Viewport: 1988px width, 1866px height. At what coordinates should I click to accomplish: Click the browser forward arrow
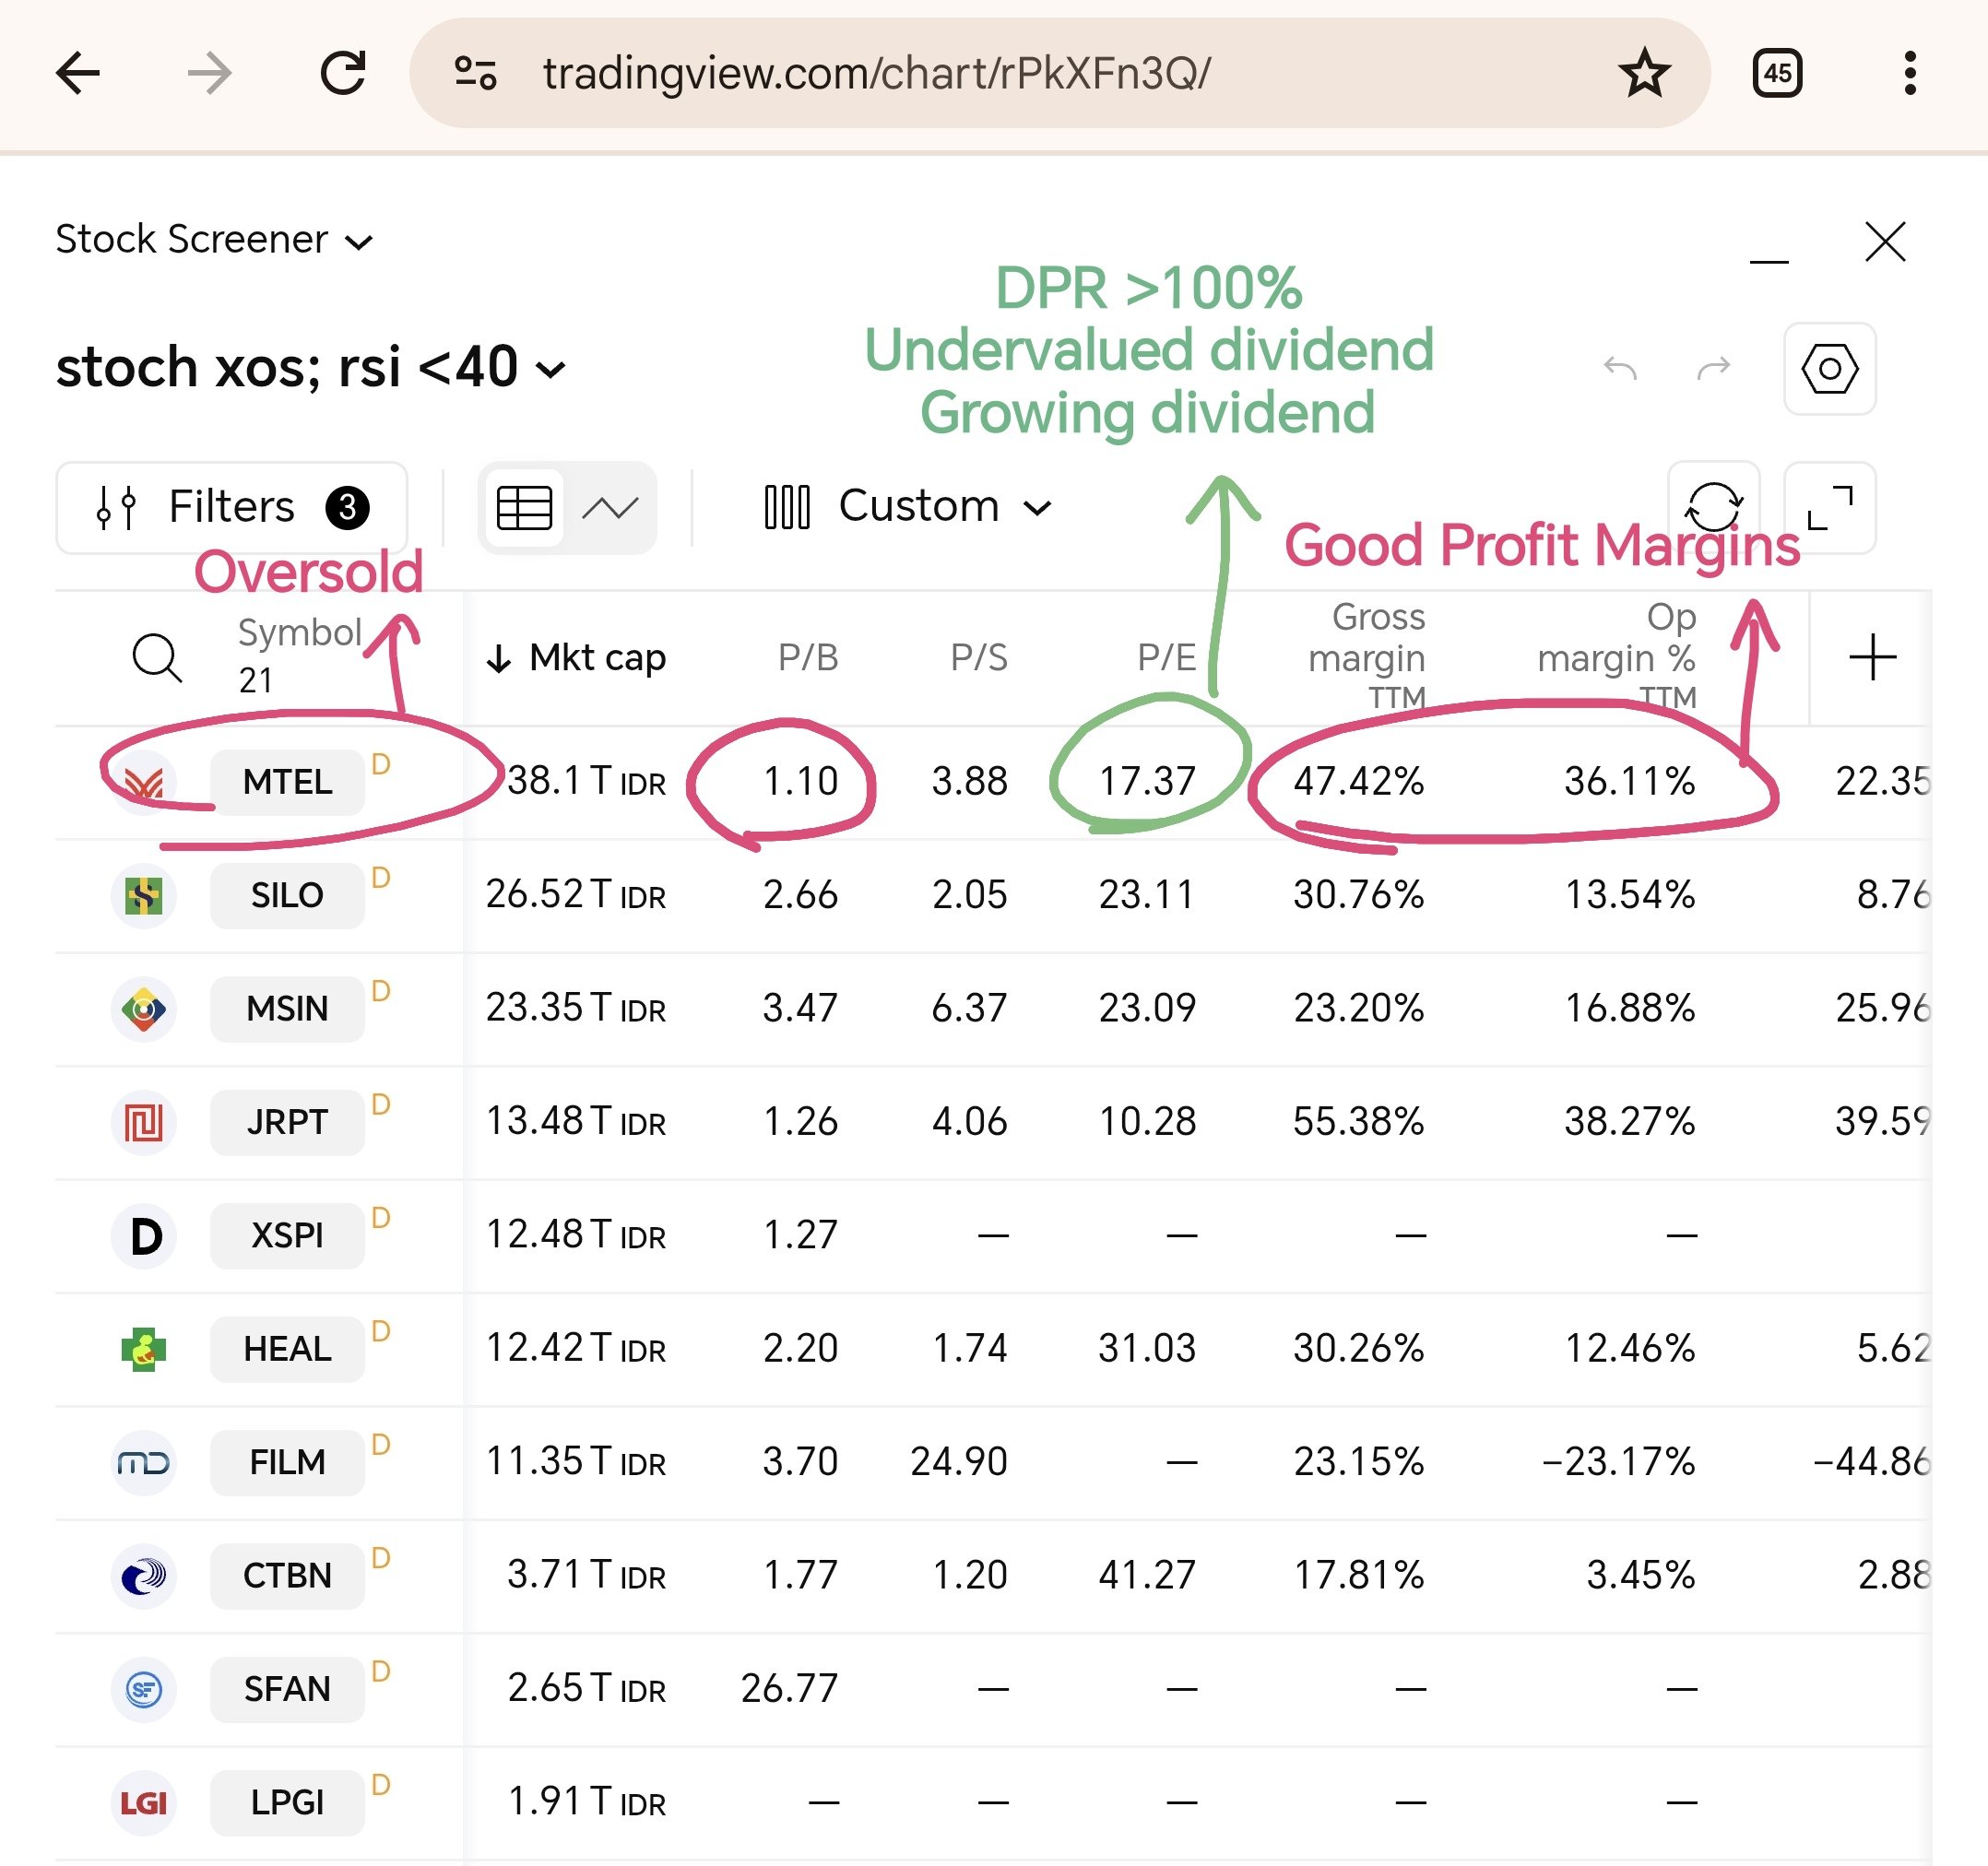210,73
